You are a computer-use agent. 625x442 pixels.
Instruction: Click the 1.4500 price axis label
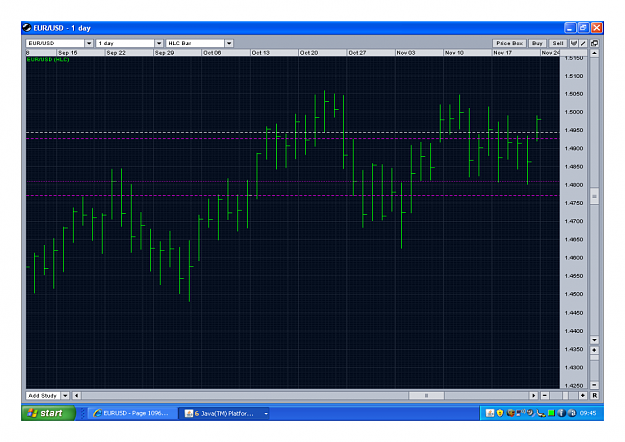574,294
